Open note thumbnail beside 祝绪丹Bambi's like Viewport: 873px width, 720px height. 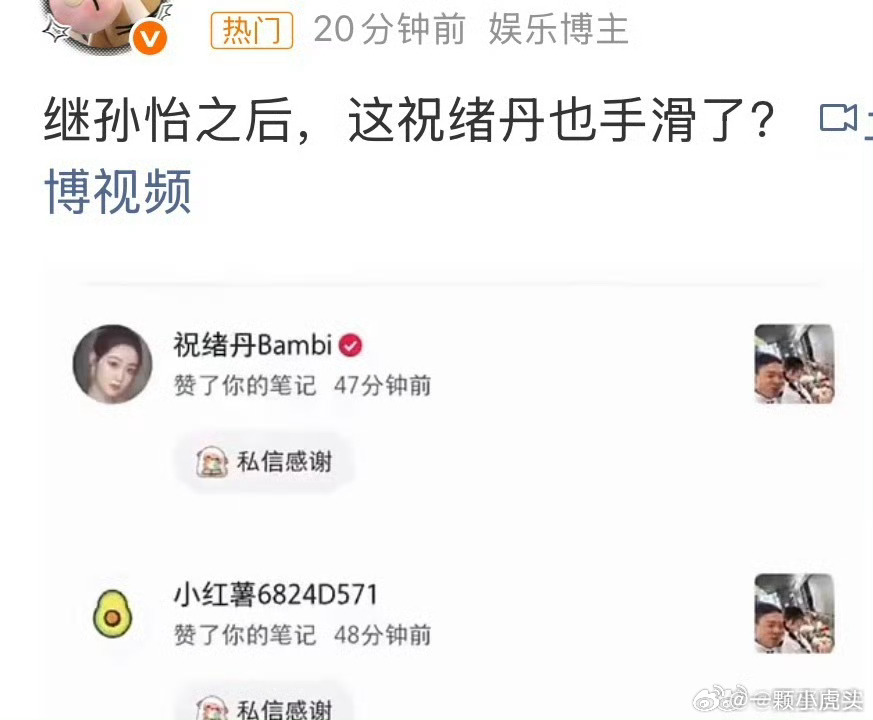click(794, 364)
